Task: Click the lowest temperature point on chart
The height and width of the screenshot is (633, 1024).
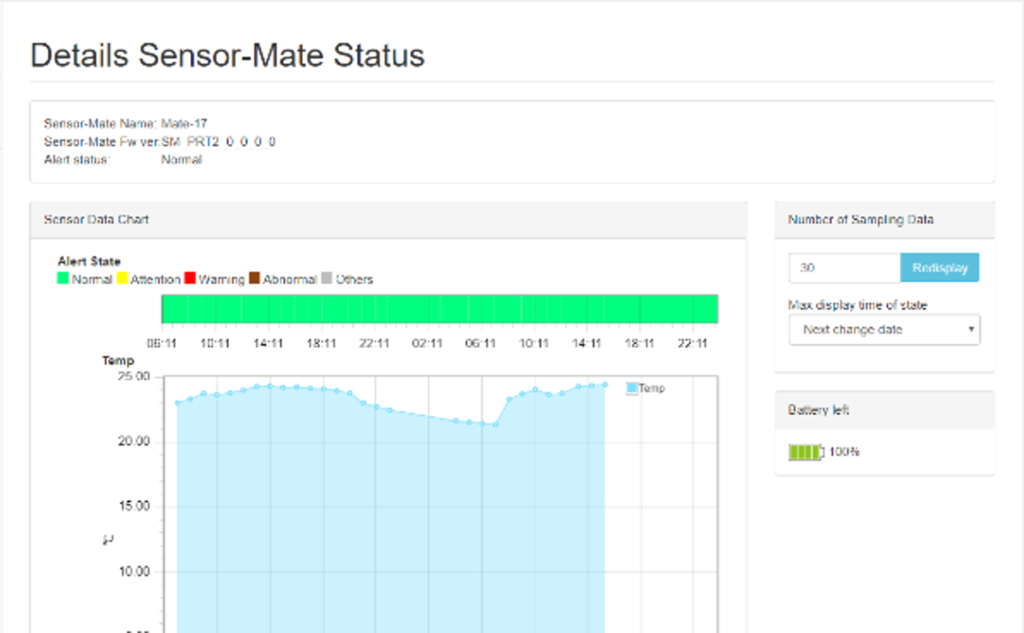Action: (x=494, y=424)
